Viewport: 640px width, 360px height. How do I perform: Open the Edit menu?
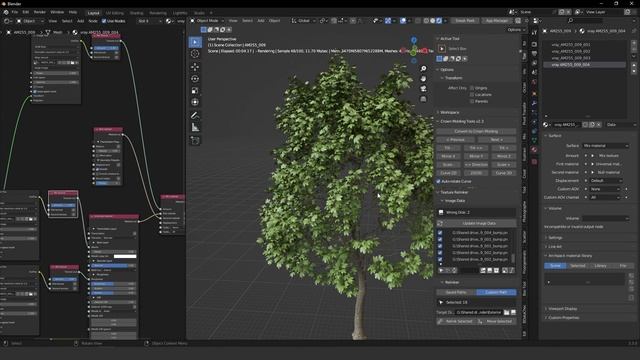tap(26, 12)
